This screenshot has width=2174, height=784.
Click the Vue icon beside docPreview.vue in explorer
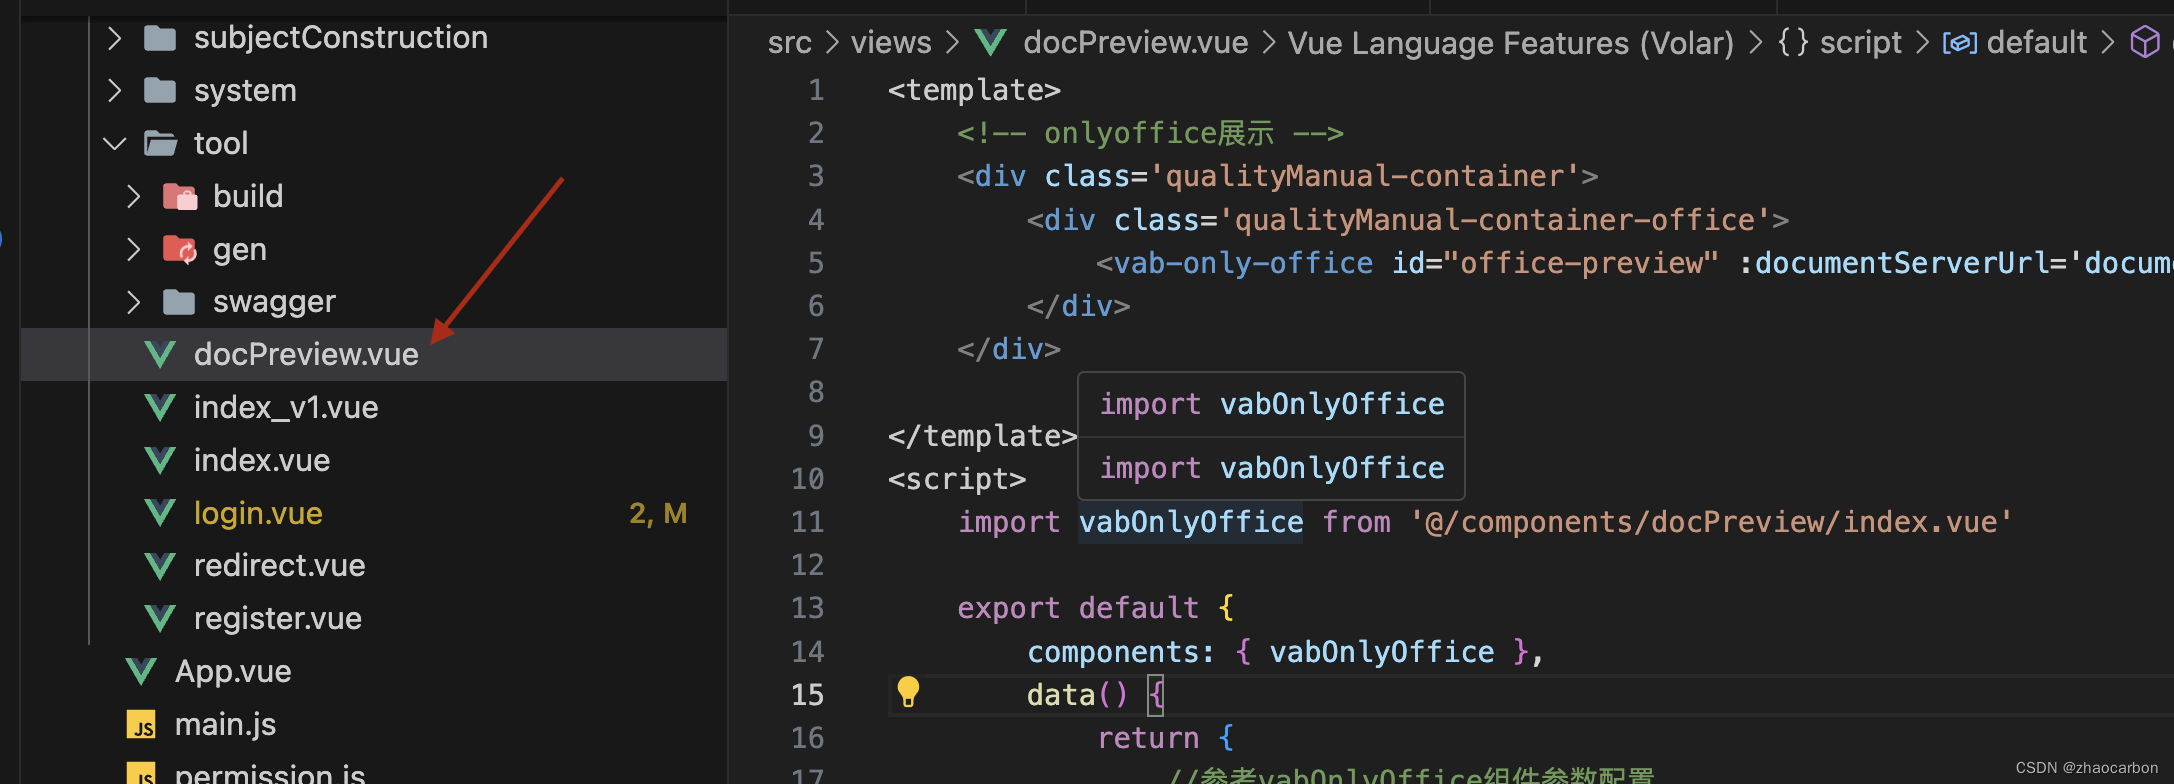coord(160,355)
